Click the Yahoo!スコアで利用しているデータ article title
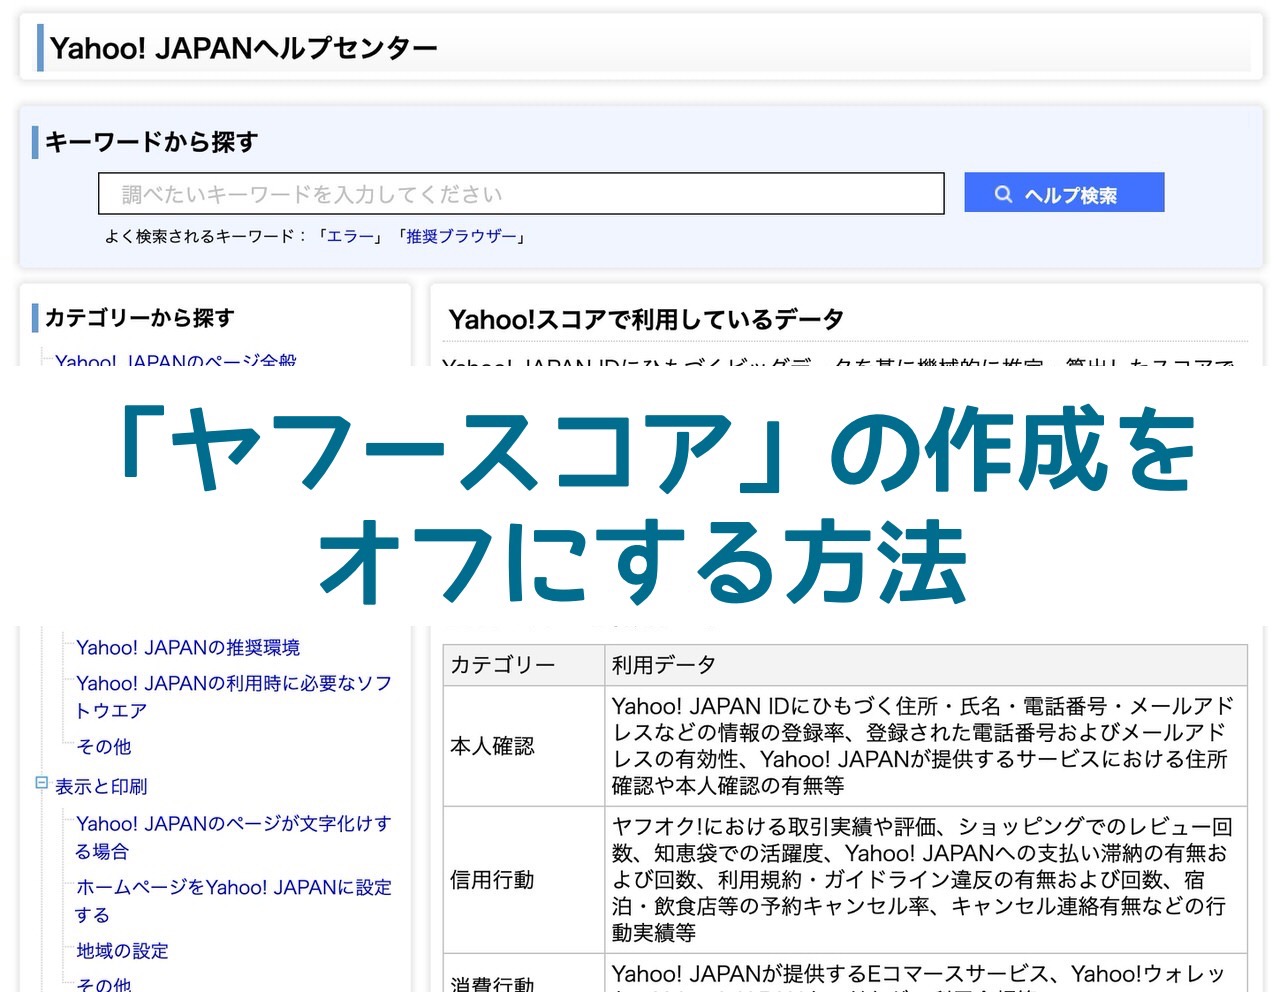The width and height of the screenshot is (1280, 992). pyautogui.click(x=646, y=320)
